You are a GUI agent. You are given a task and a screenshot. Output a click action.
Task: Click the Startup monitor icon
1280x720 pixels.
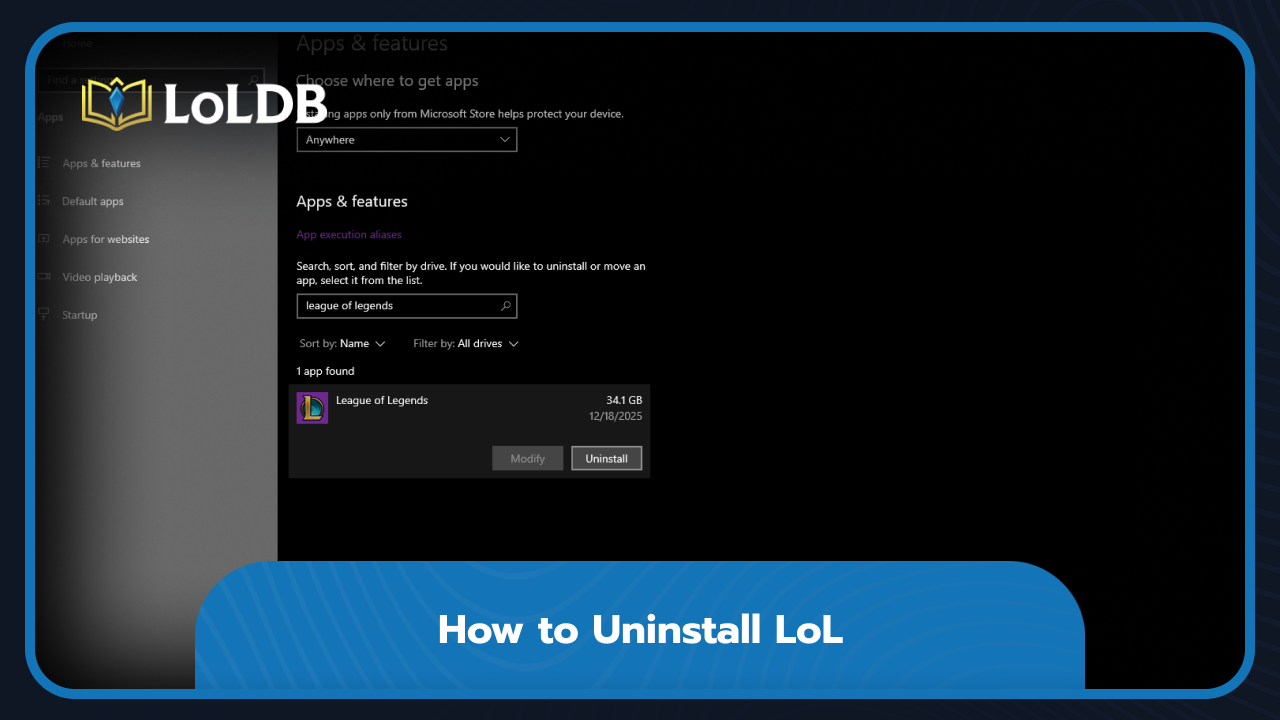pyautogui.click(x=44, y=314)
